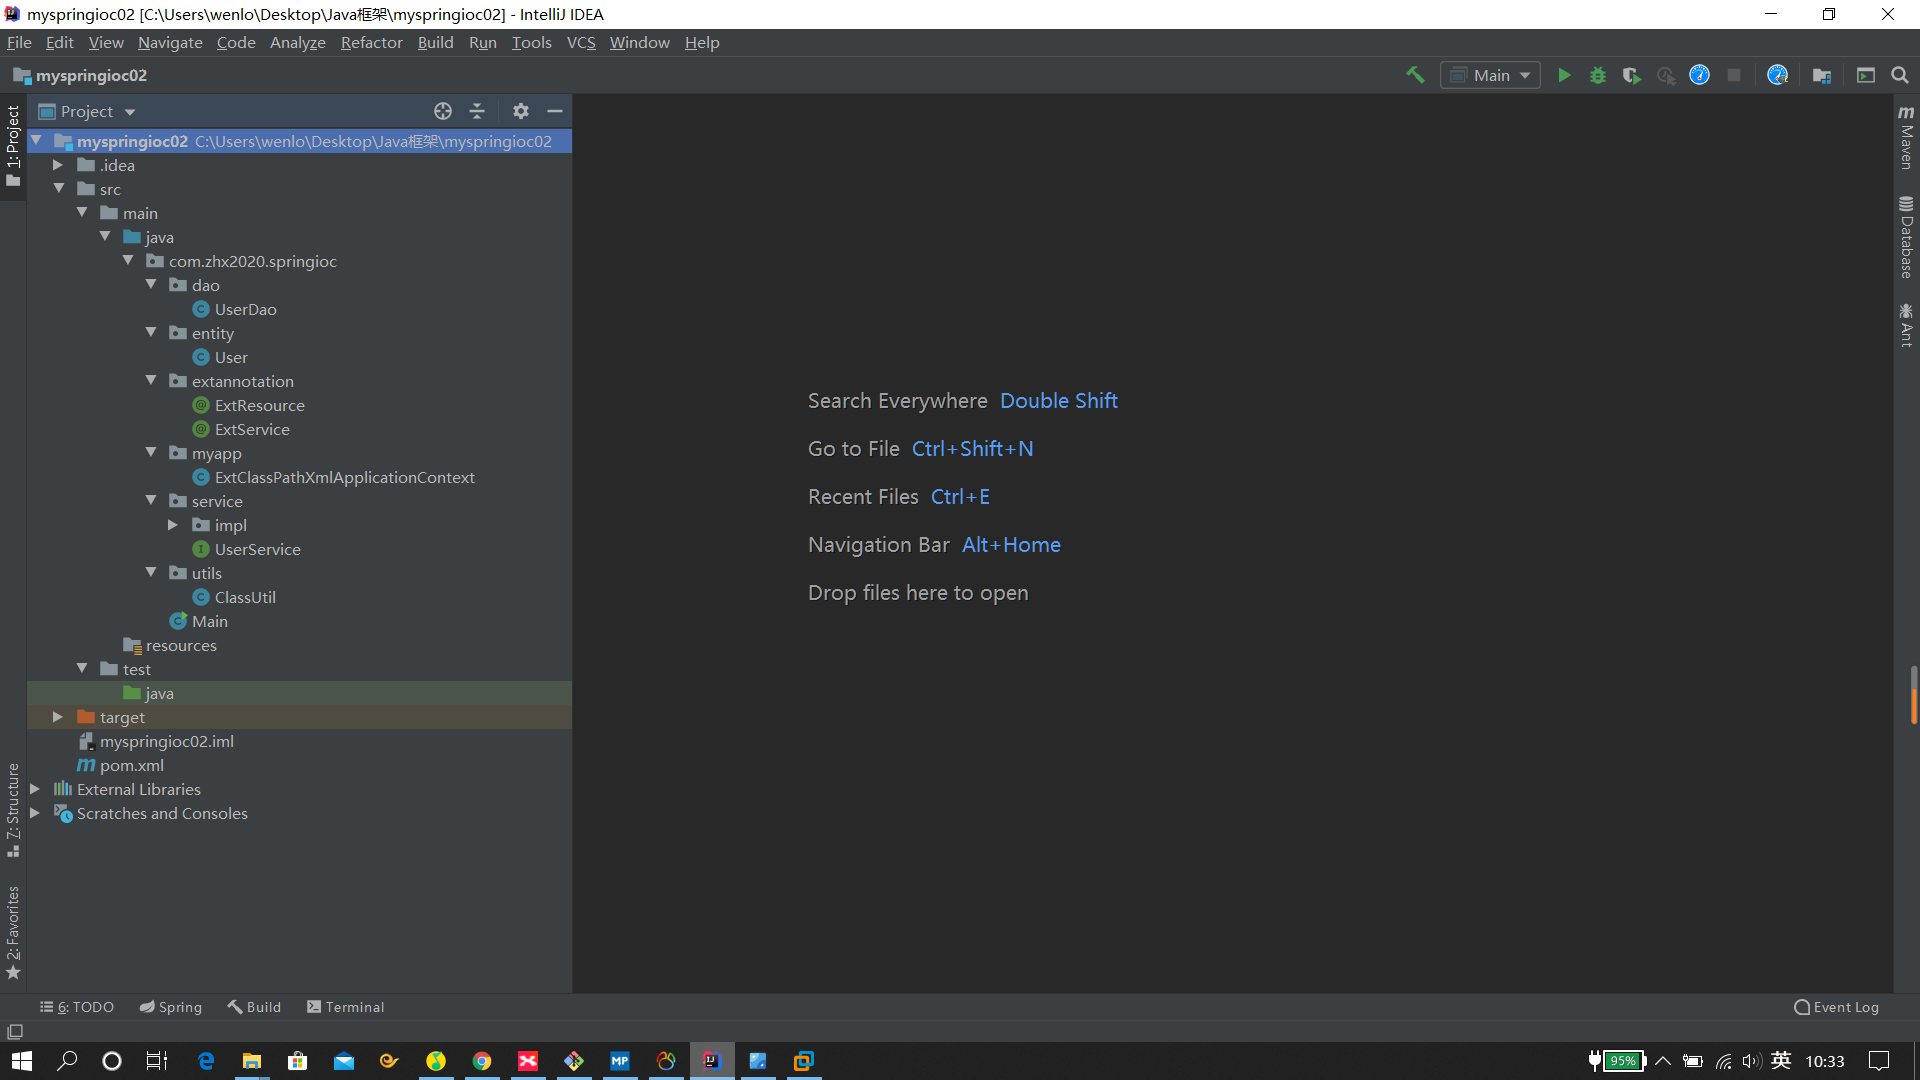Viewport: 1920px width, 1080px height.
Task: Click the Debug bug icon
Action: pos(1598,75)
